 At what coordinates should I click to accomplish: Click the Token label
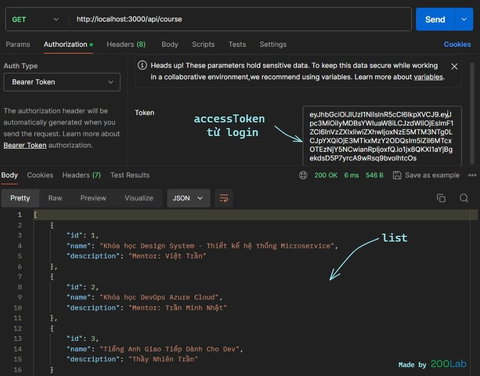144,113
